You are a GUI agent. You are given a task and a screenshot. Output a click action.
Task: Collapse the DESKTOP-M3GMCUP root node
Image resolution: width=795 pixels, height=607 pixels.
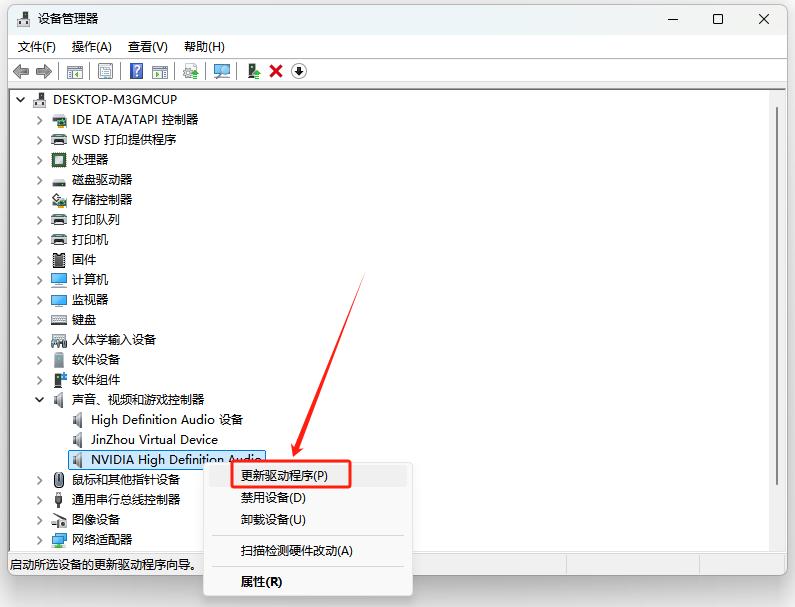pos(21,100)
